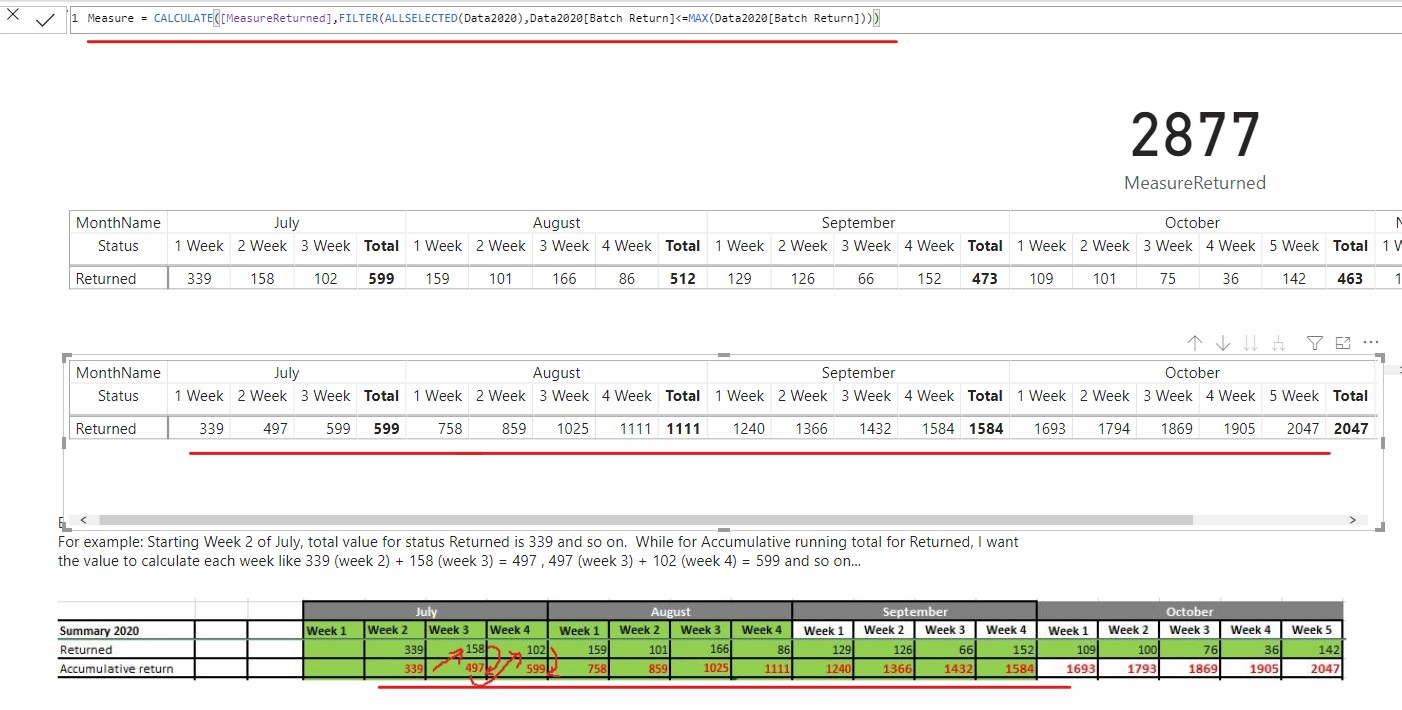Click the FILTER function in the formula
Screen dimensions: 1402x710
(x=358, y=19)
